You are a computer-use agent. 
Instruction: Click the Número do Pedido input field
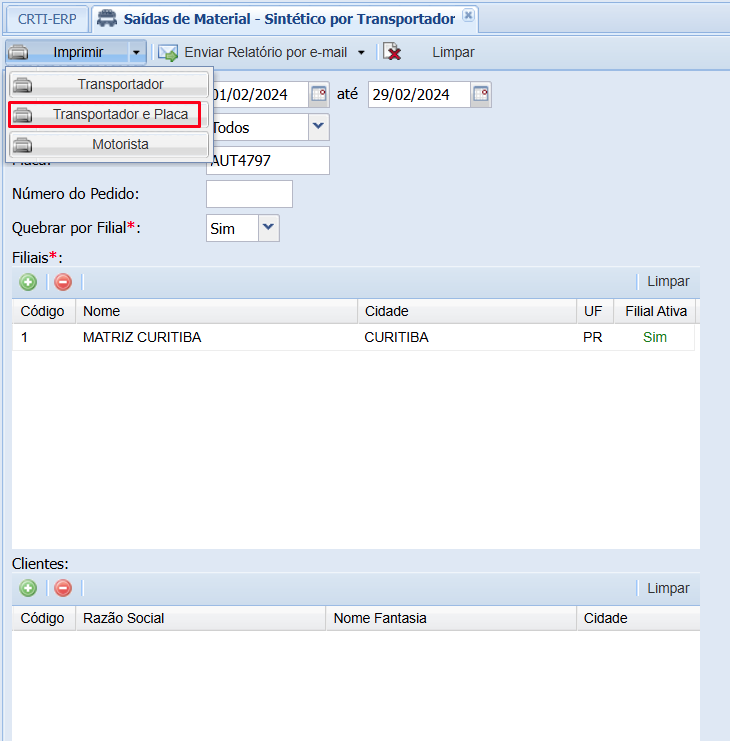249,194
